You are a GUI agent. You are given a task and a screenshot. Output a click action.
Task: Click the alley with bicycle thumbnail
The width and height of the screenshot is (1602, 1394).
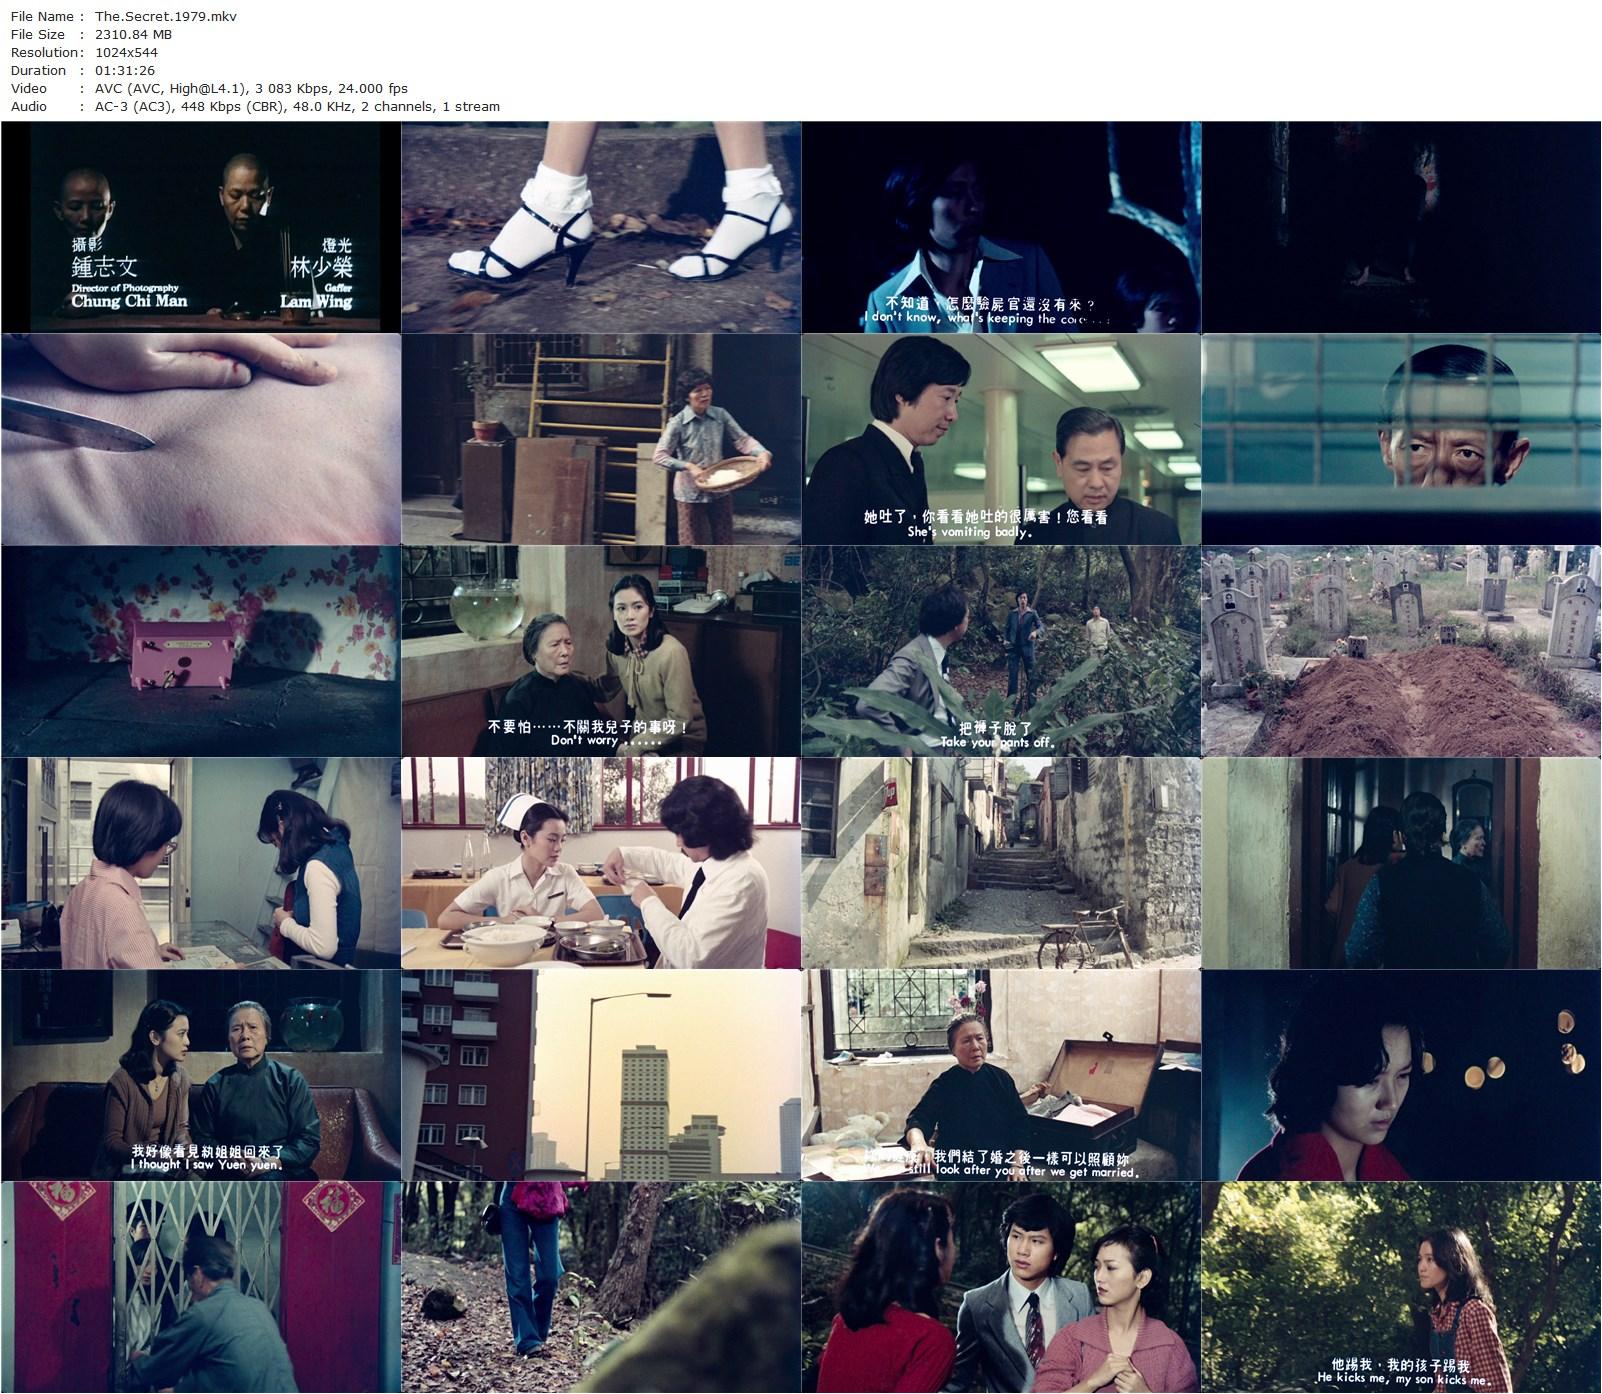tap(1001, 863)
